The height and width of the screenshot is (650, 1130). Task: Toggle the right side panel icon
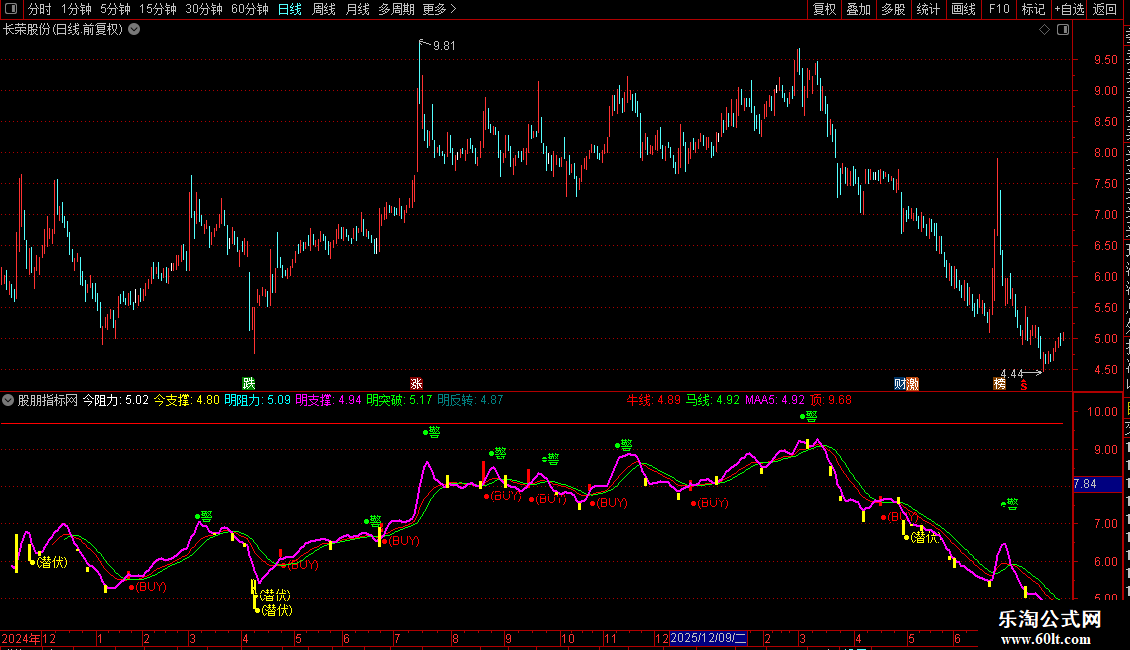click(1063, 30)
